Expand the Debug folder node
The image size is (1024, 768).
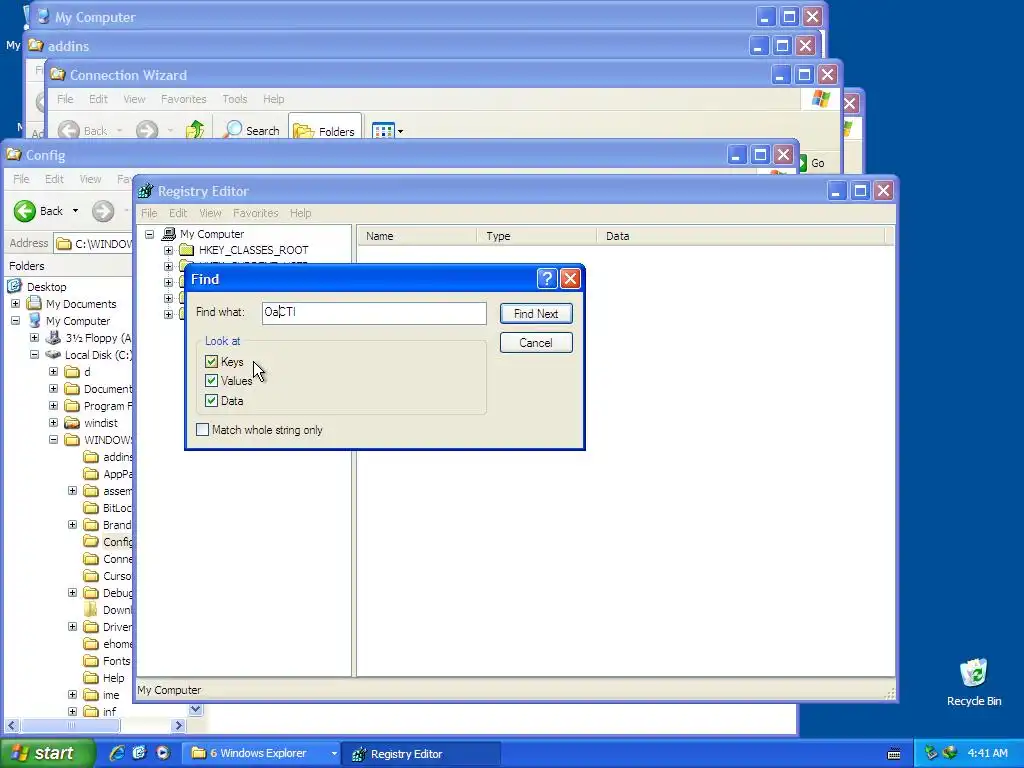click(72, 592)
